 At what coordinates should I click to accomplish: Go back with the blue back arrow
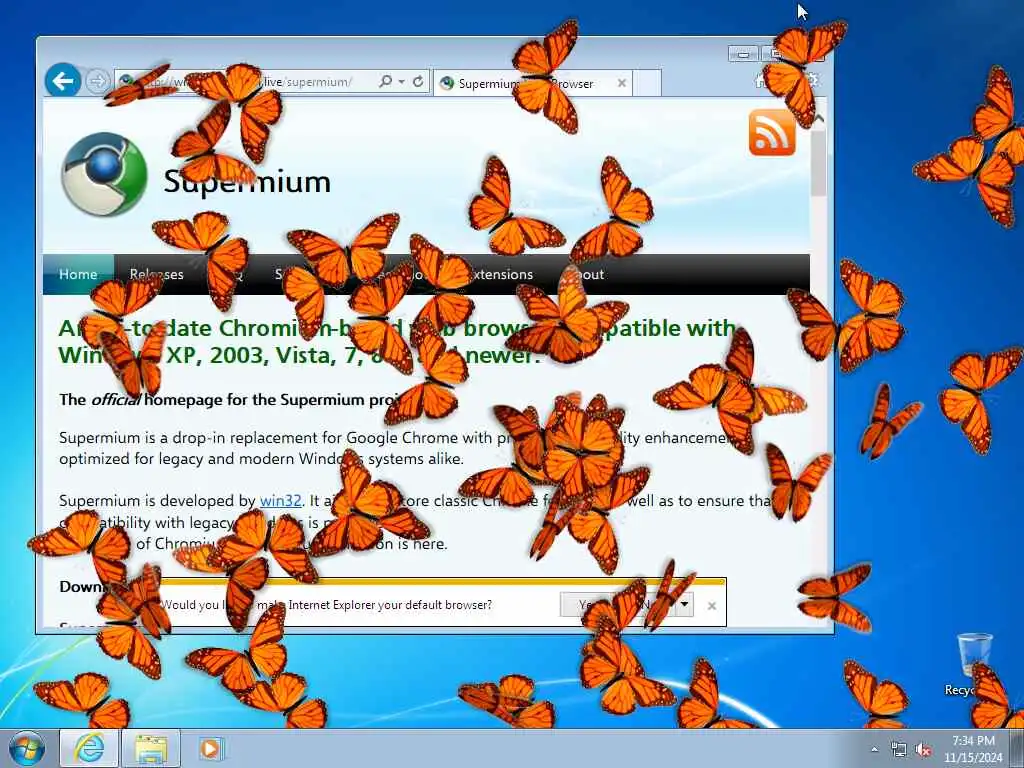(63, 81)
